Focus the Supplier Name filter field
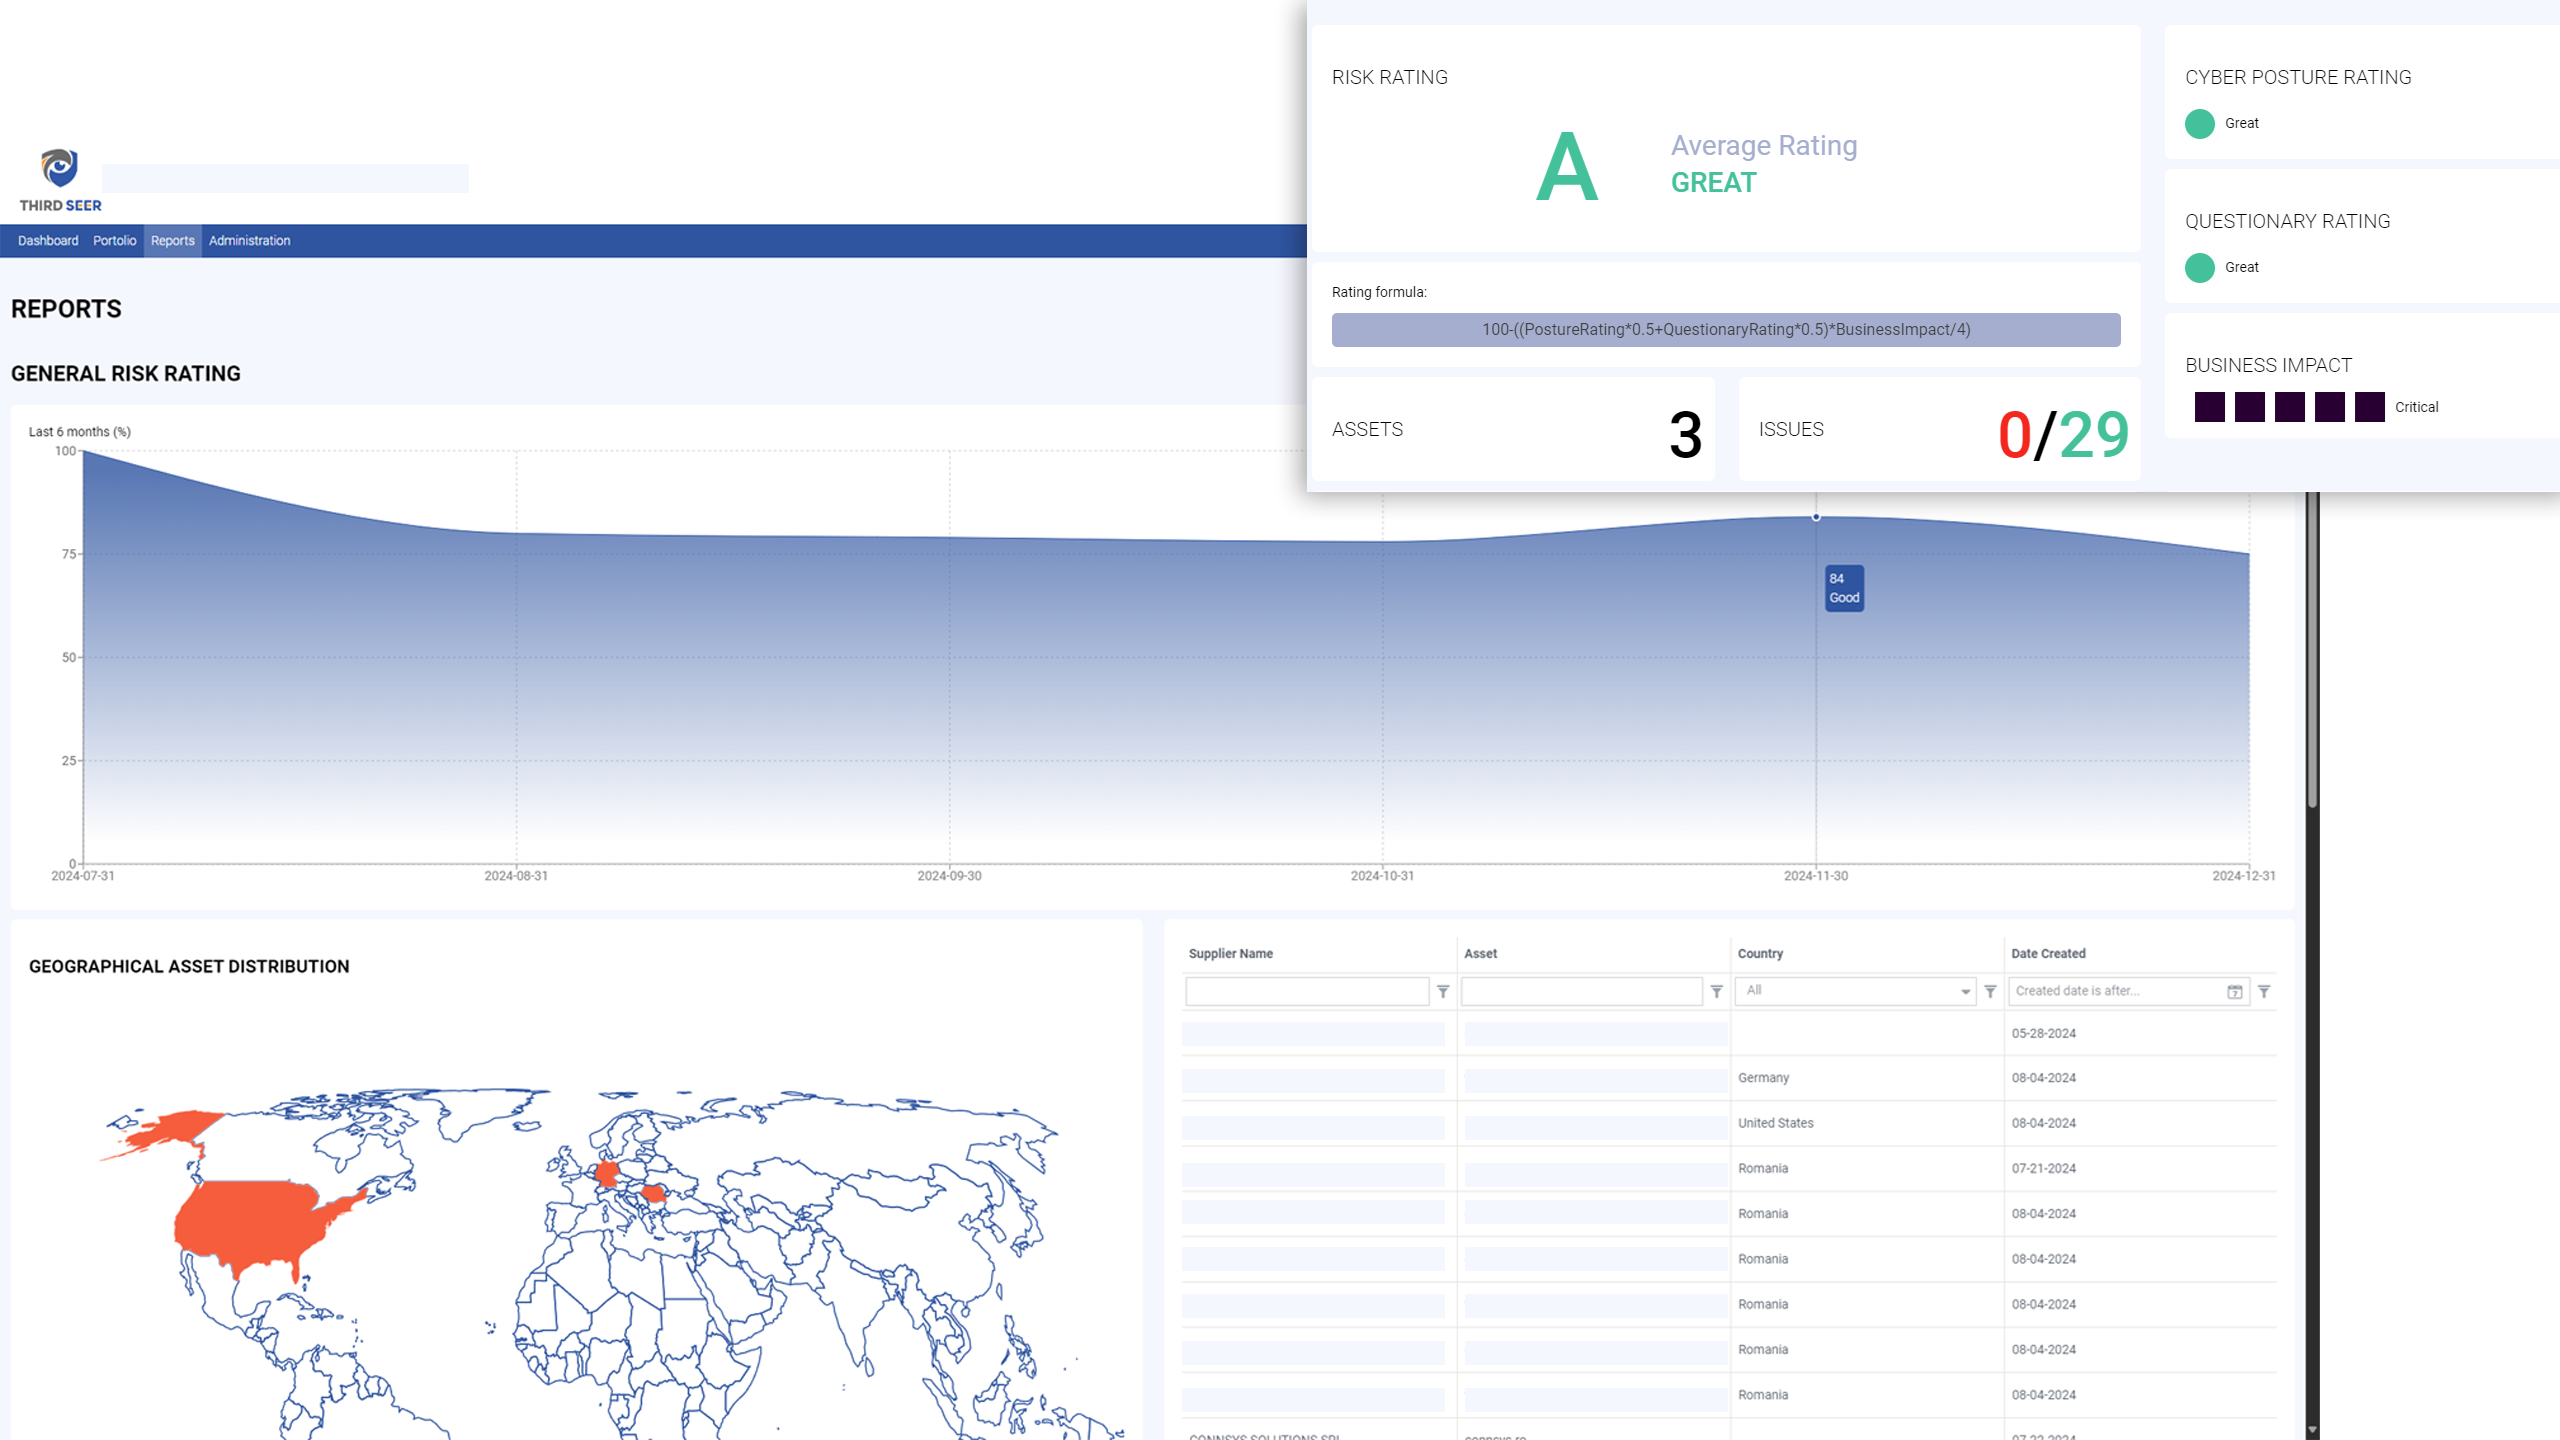This screenshot has height=1440, width=2560. pyautogui.click(x=1307, y=991)
